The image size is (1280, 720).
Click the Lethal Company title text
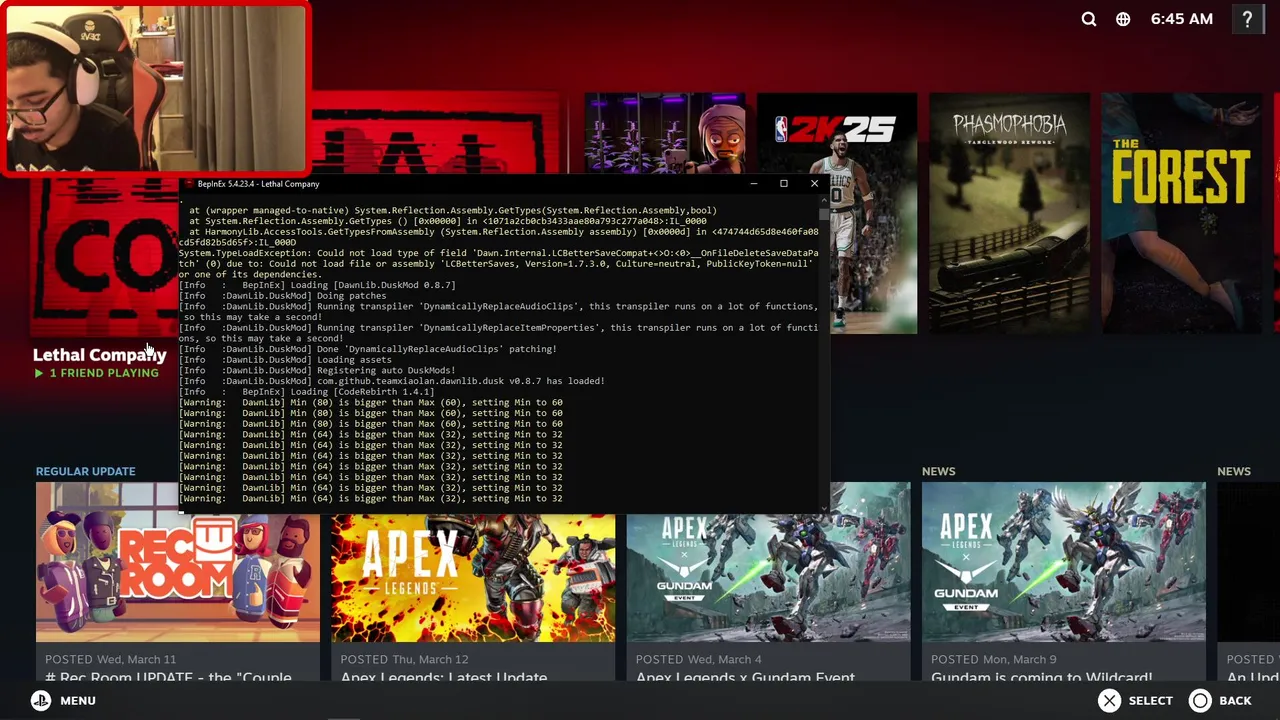[99, 355]
